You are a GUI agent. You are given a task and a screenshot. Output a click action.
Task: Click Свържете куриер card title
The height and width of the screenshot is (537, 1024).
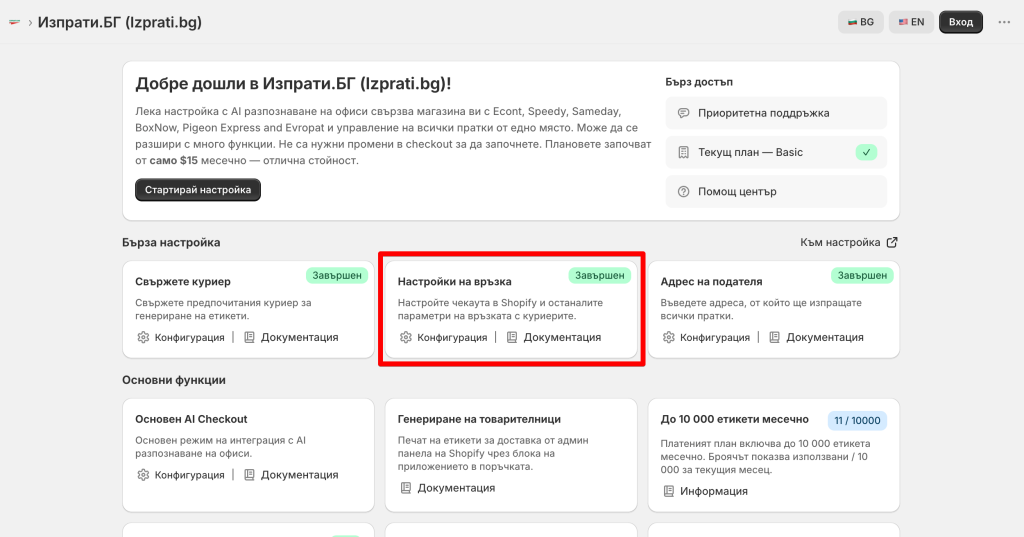pyautogui.click(x=183, y=282)
